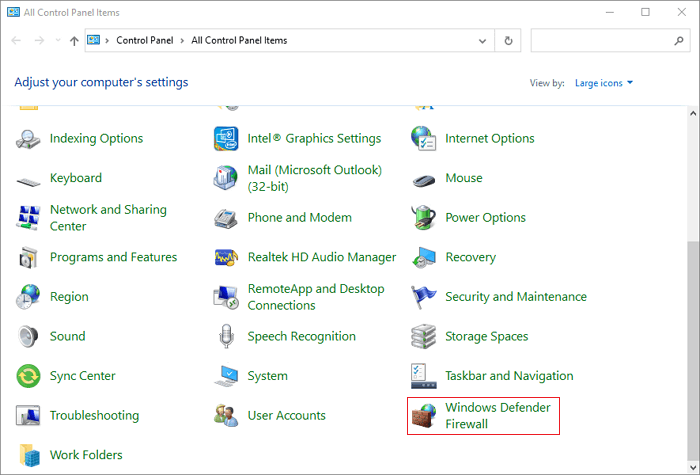
Task: Open the Speech Recognition microphone icon
Action: [226, 336]
